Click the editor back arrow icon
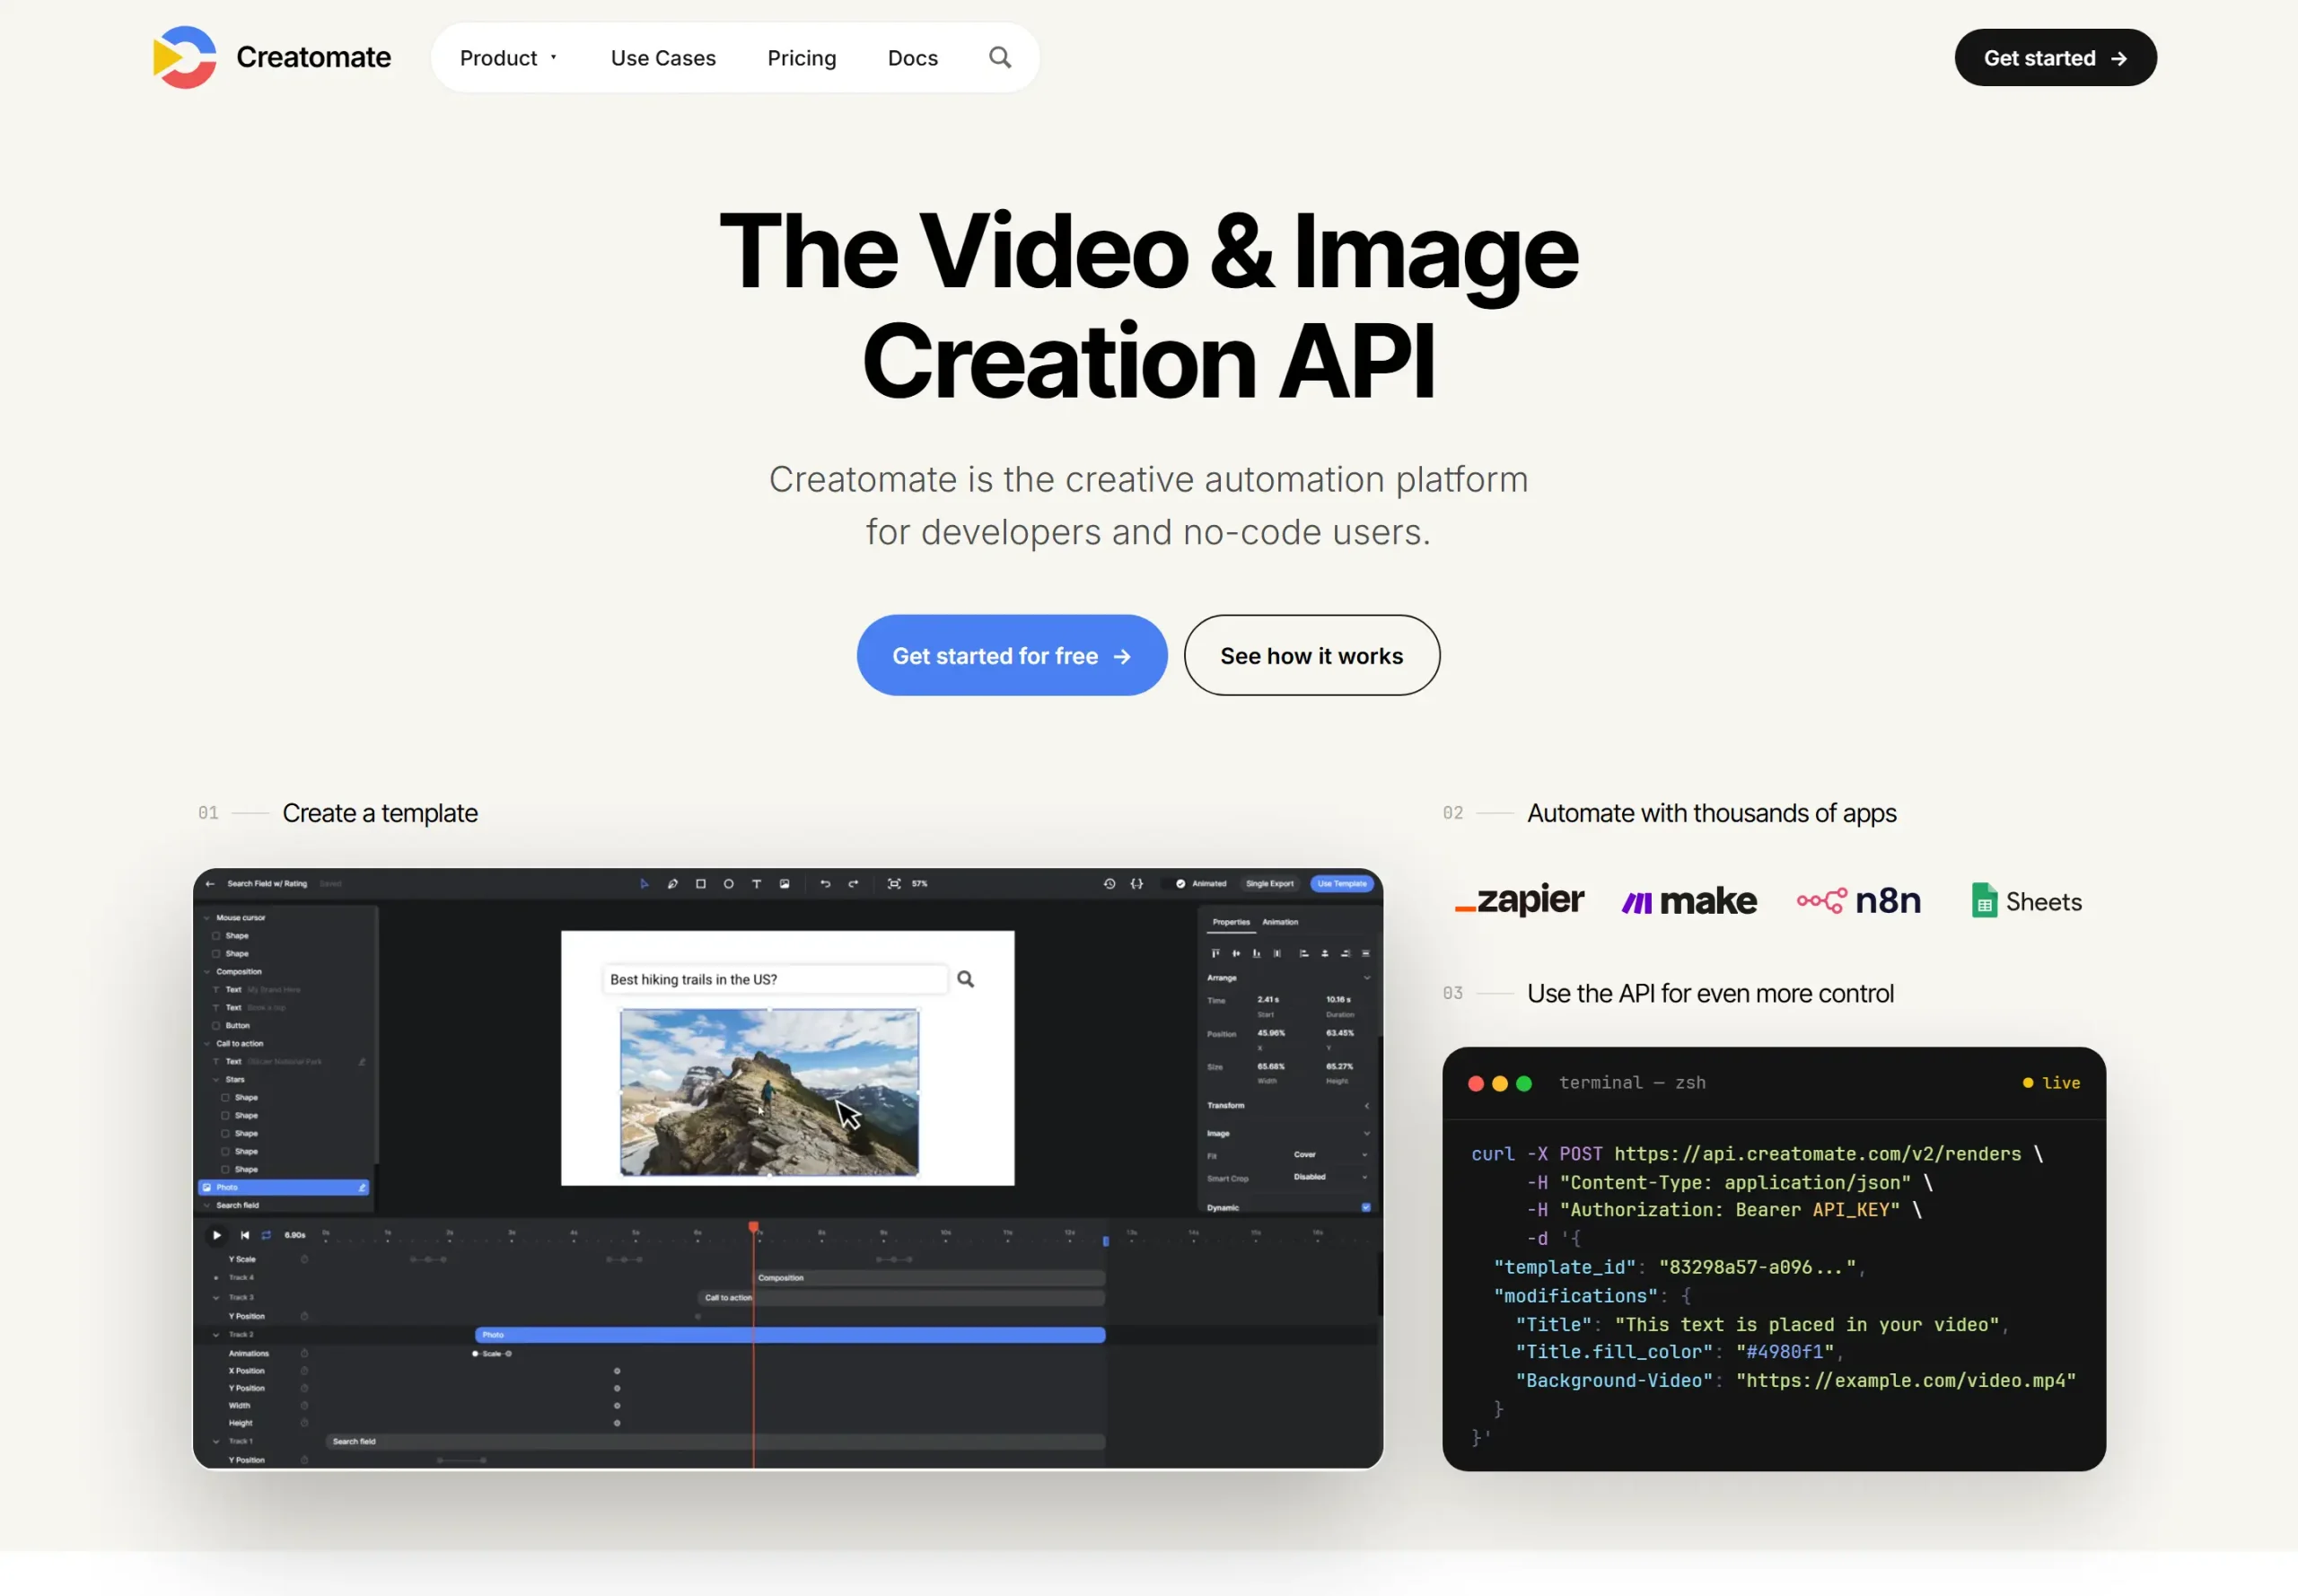Screen dimensions: 2298x1596 pyautogui.click(x=210, y=884)
